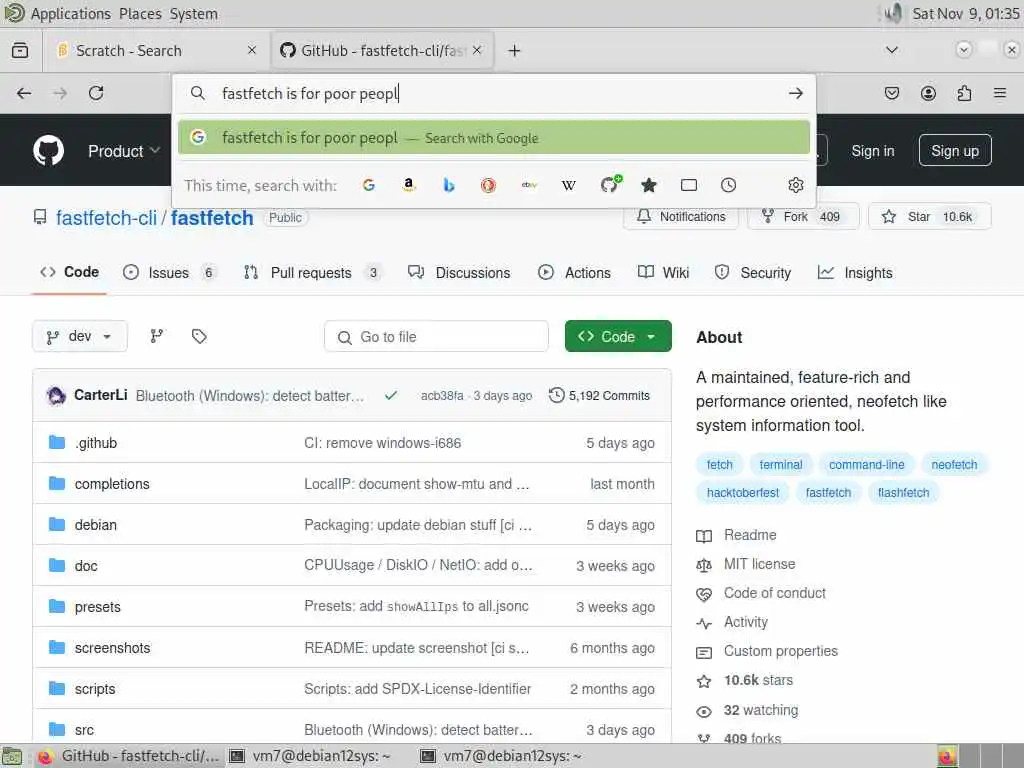Click the neofetch topic tag

(954, 465)
